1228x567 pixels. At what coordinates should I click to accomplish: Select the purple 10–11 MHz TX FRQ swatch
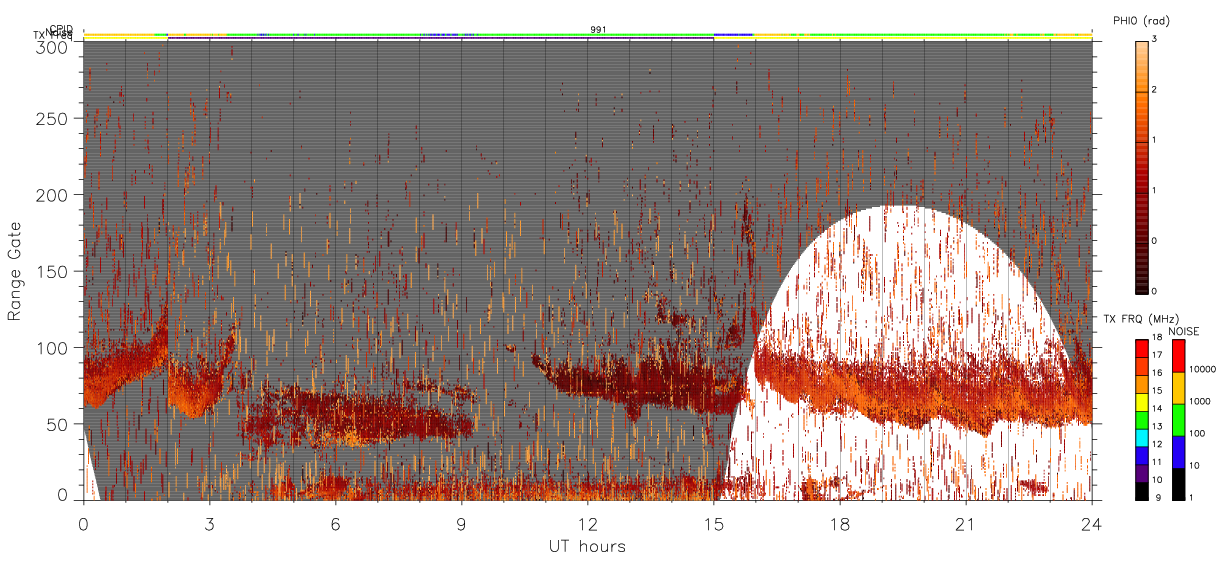1142,472
